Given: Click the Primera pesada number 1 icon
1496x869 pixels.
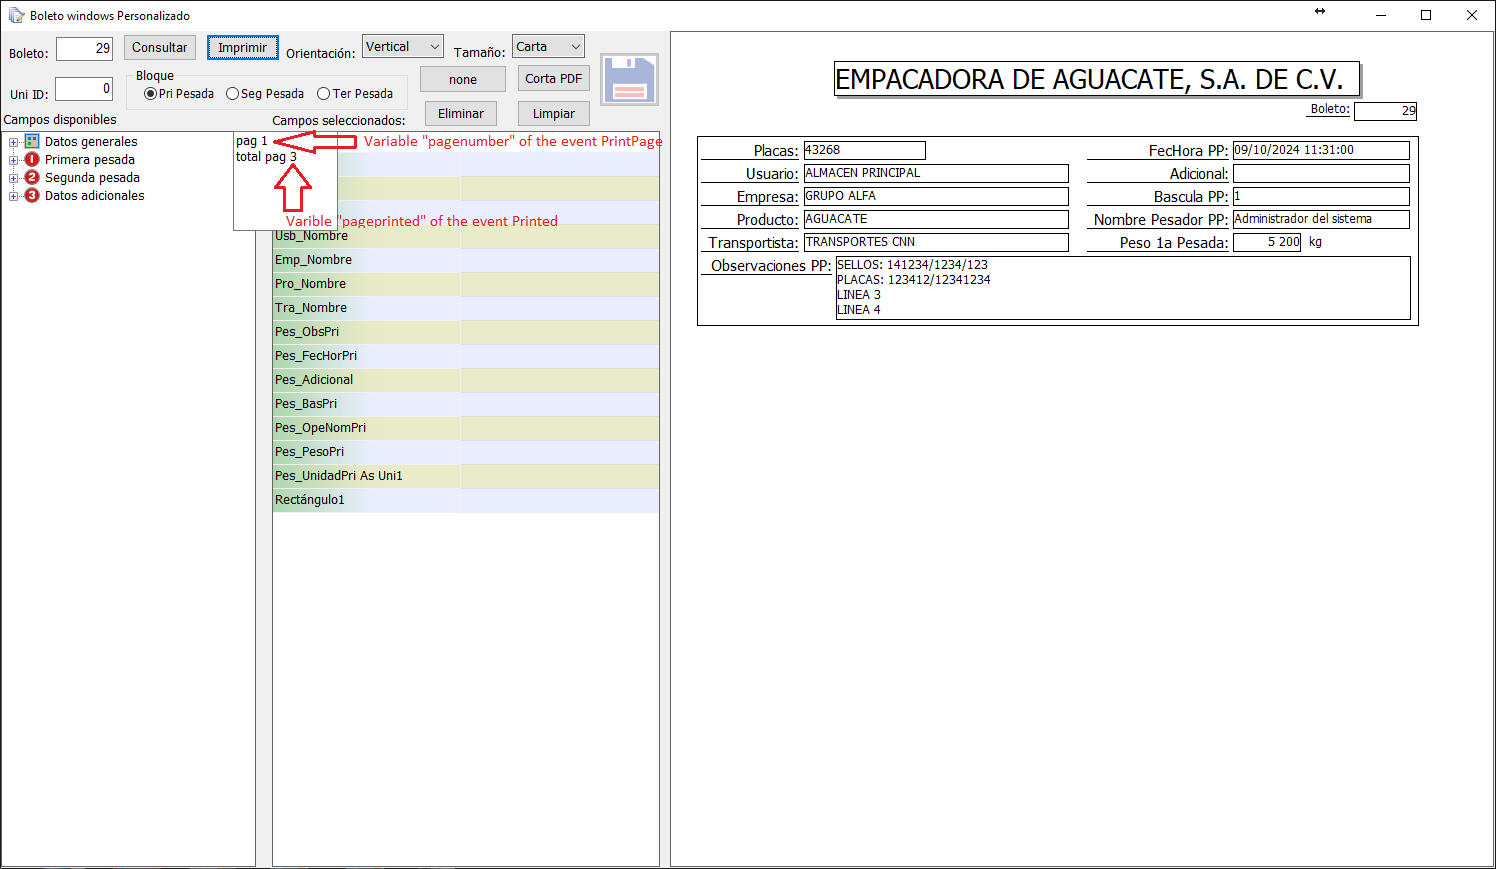Looking at the screenshot, I should tap(32, 160).
